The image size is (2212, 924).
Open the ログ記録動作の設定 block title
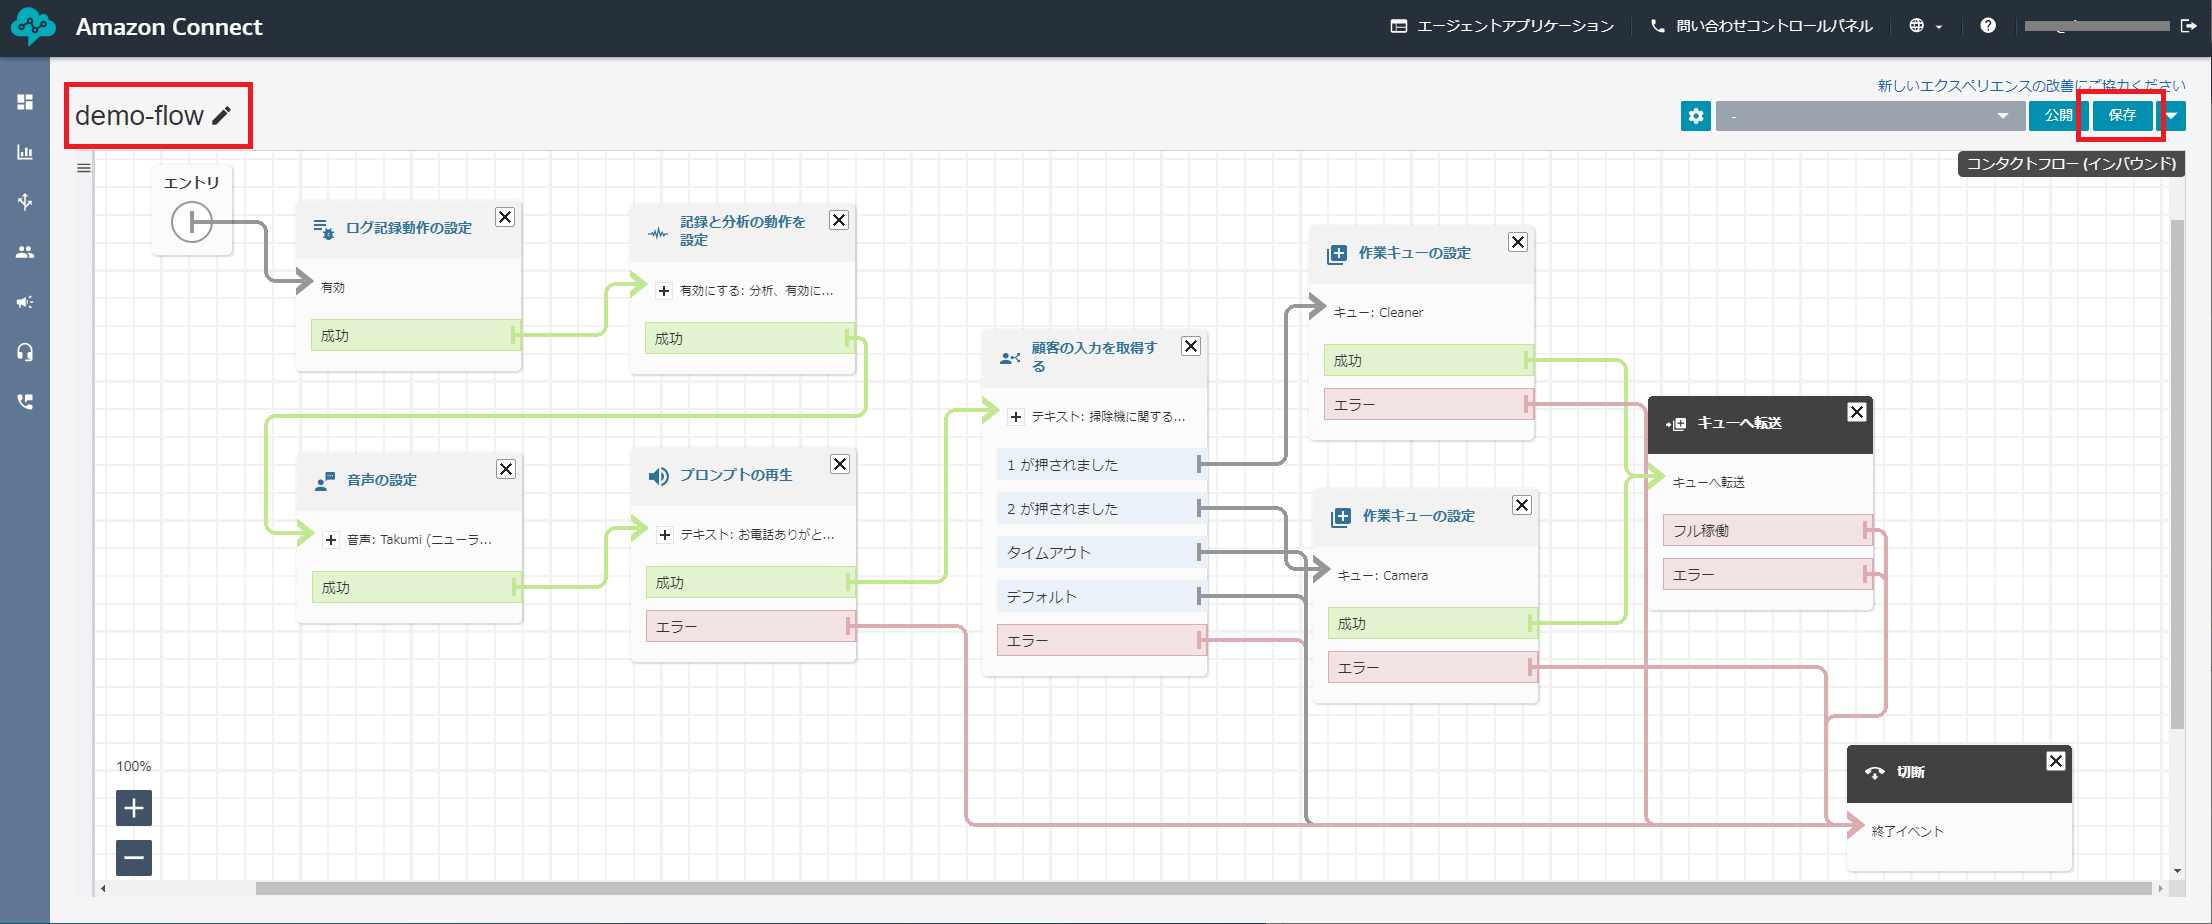point(408,228)
